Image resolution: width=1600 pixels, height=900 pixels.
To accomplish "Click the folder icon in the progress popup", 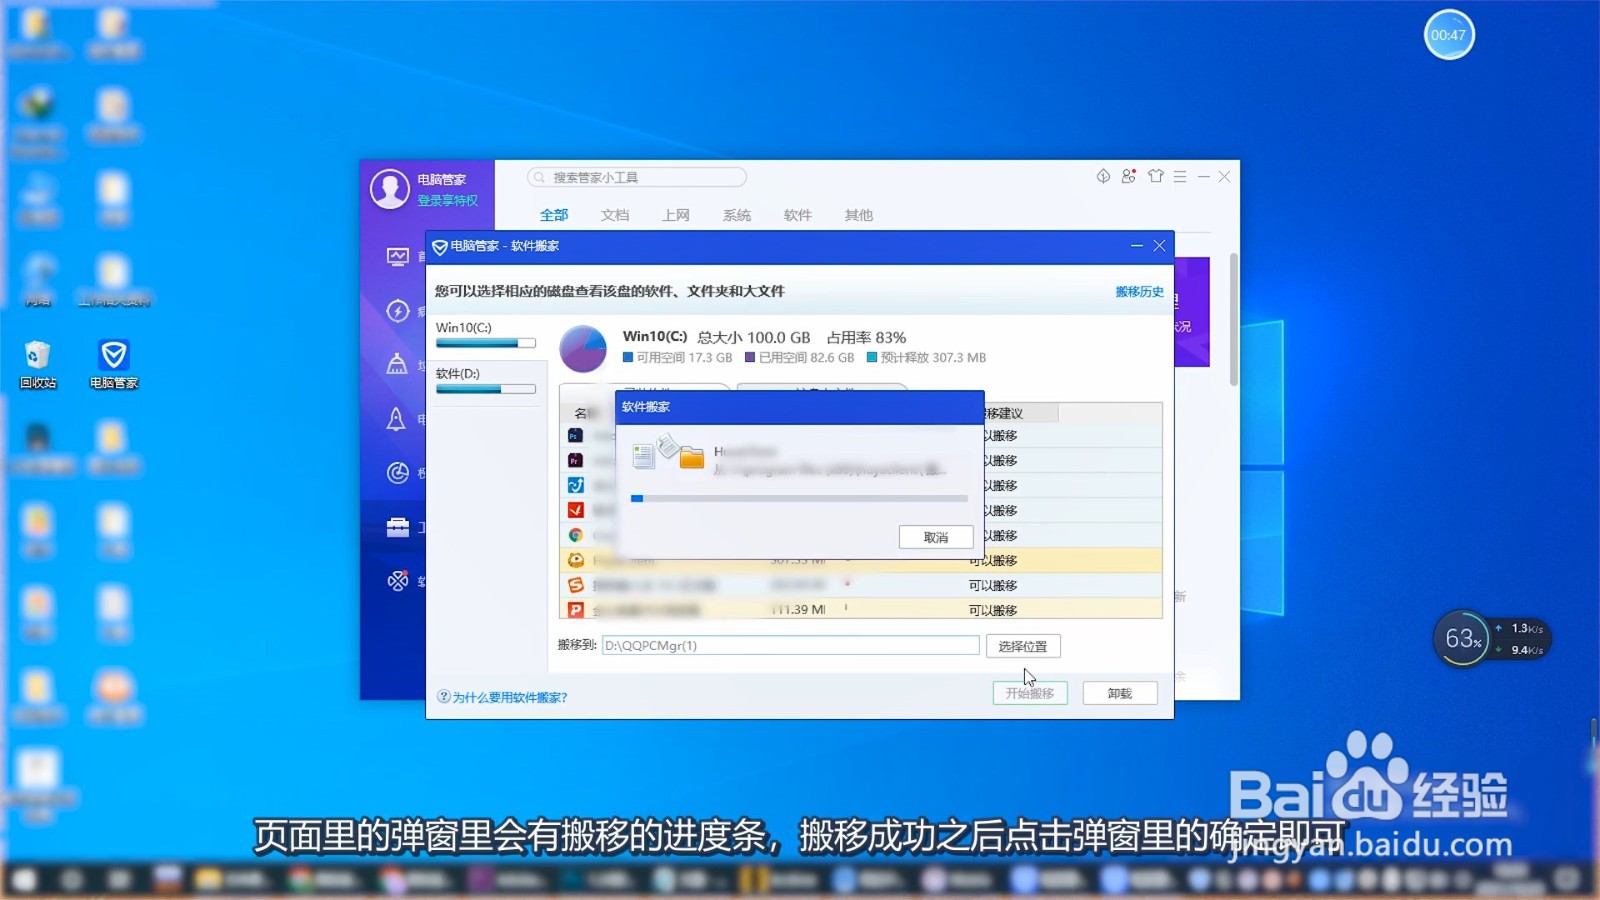I will [691, 458].
